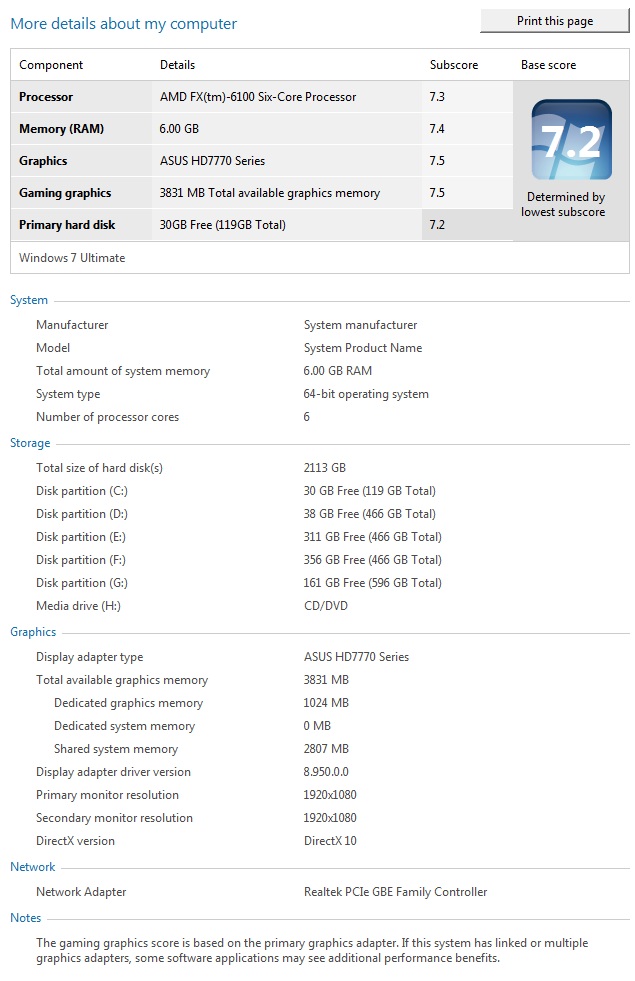Click the Print this page button
Viewport: 635px width, 981px height.
pyautogui.click(x=555, y=21)
